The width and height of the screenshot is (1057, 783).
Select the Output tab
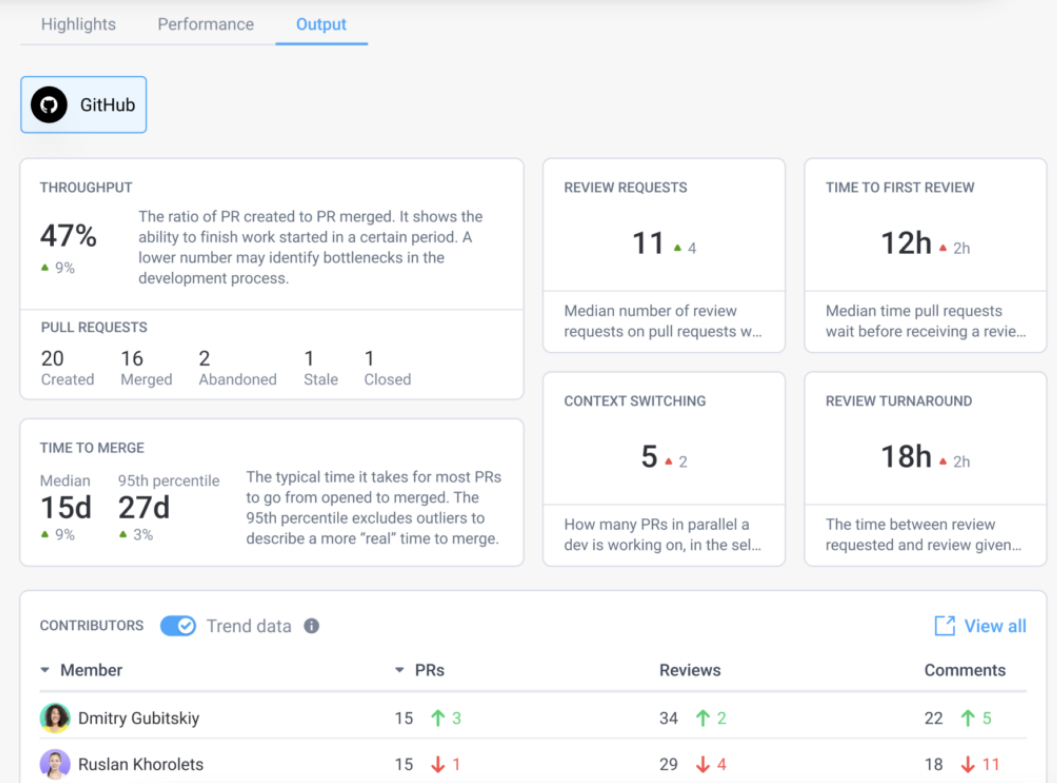321,24
